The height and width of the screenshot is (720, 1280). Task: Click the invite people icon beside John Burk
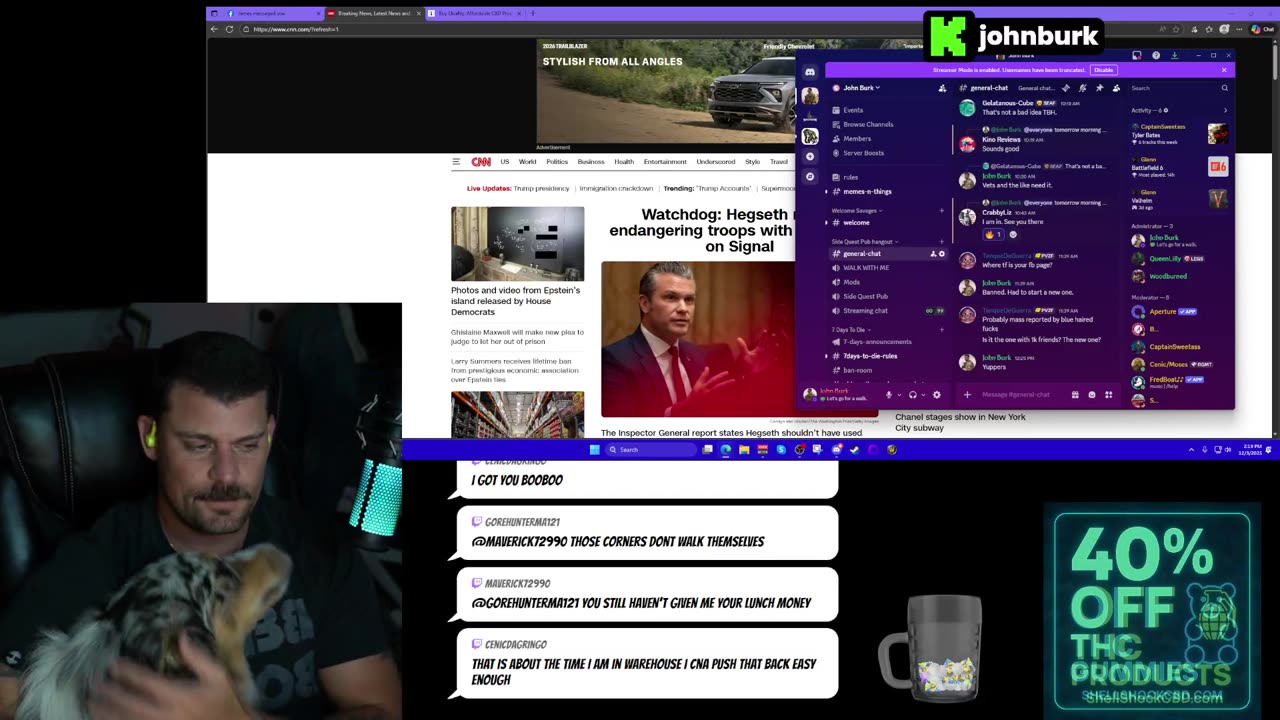pos(942,88)
